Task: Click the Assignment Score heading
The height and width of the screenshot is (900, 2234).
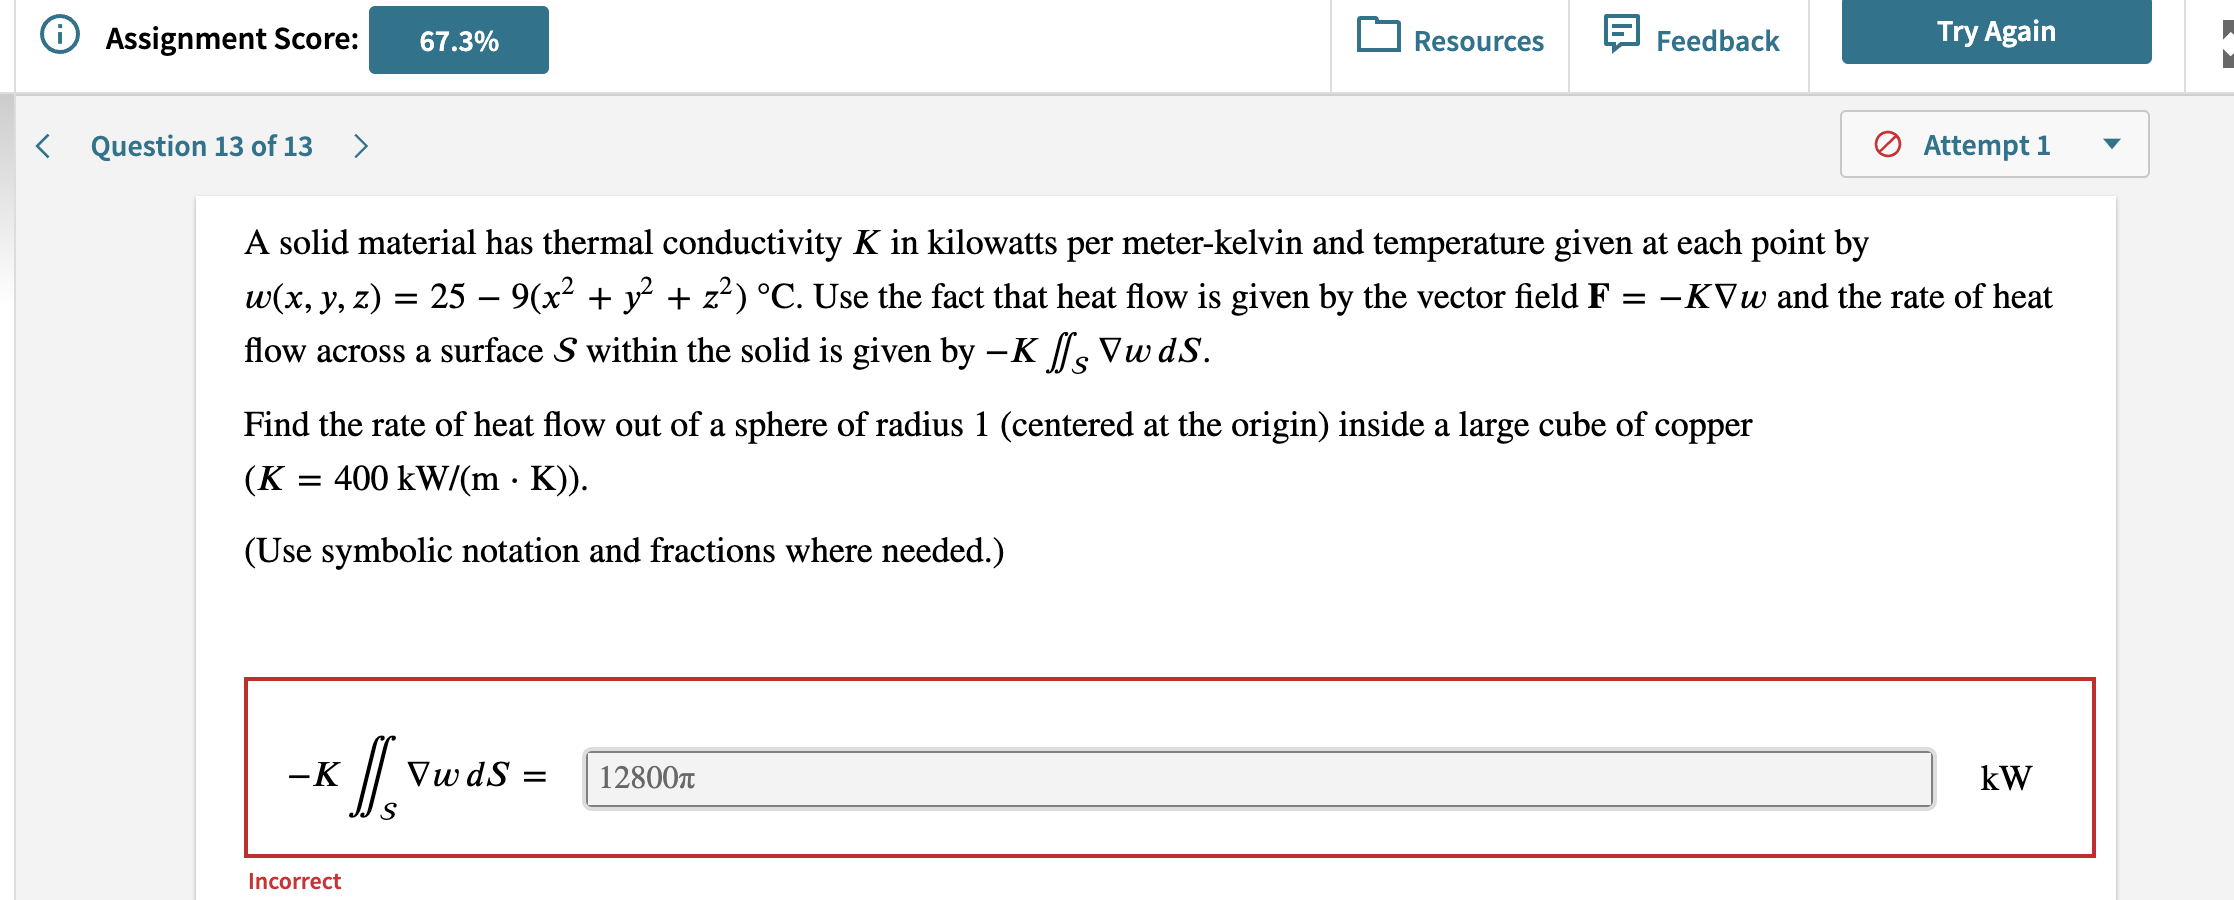Action: (x=231, y=38)
